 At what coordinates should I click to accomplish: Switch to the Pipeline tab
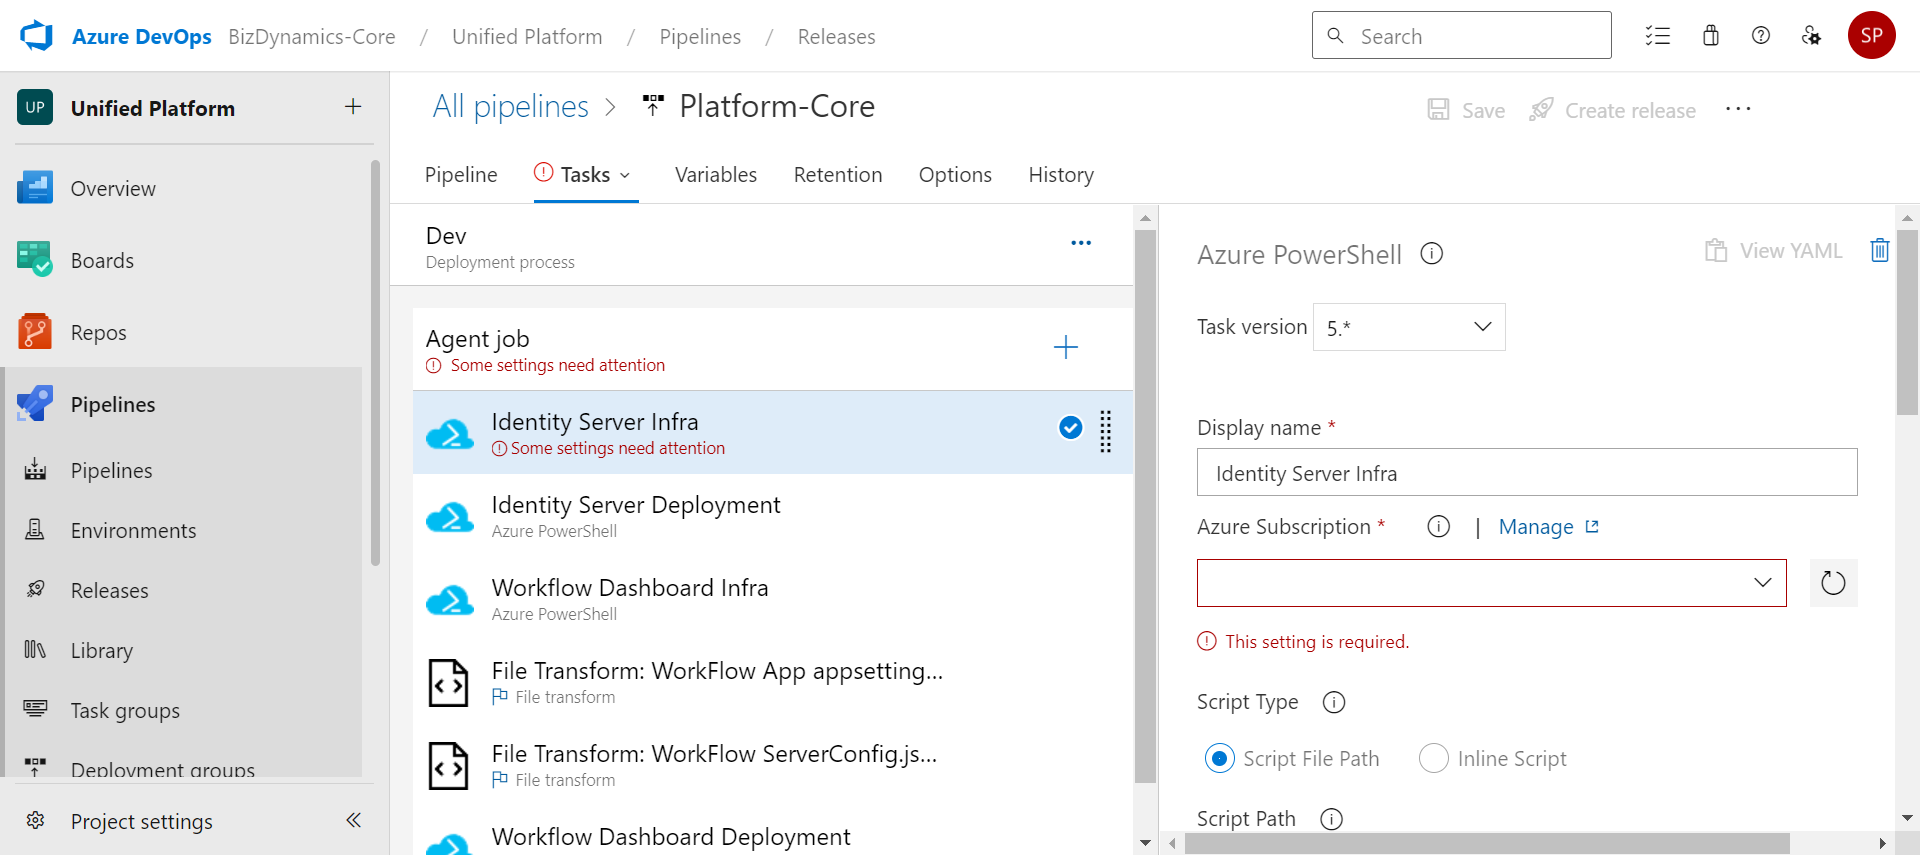(x=461, y=175)
